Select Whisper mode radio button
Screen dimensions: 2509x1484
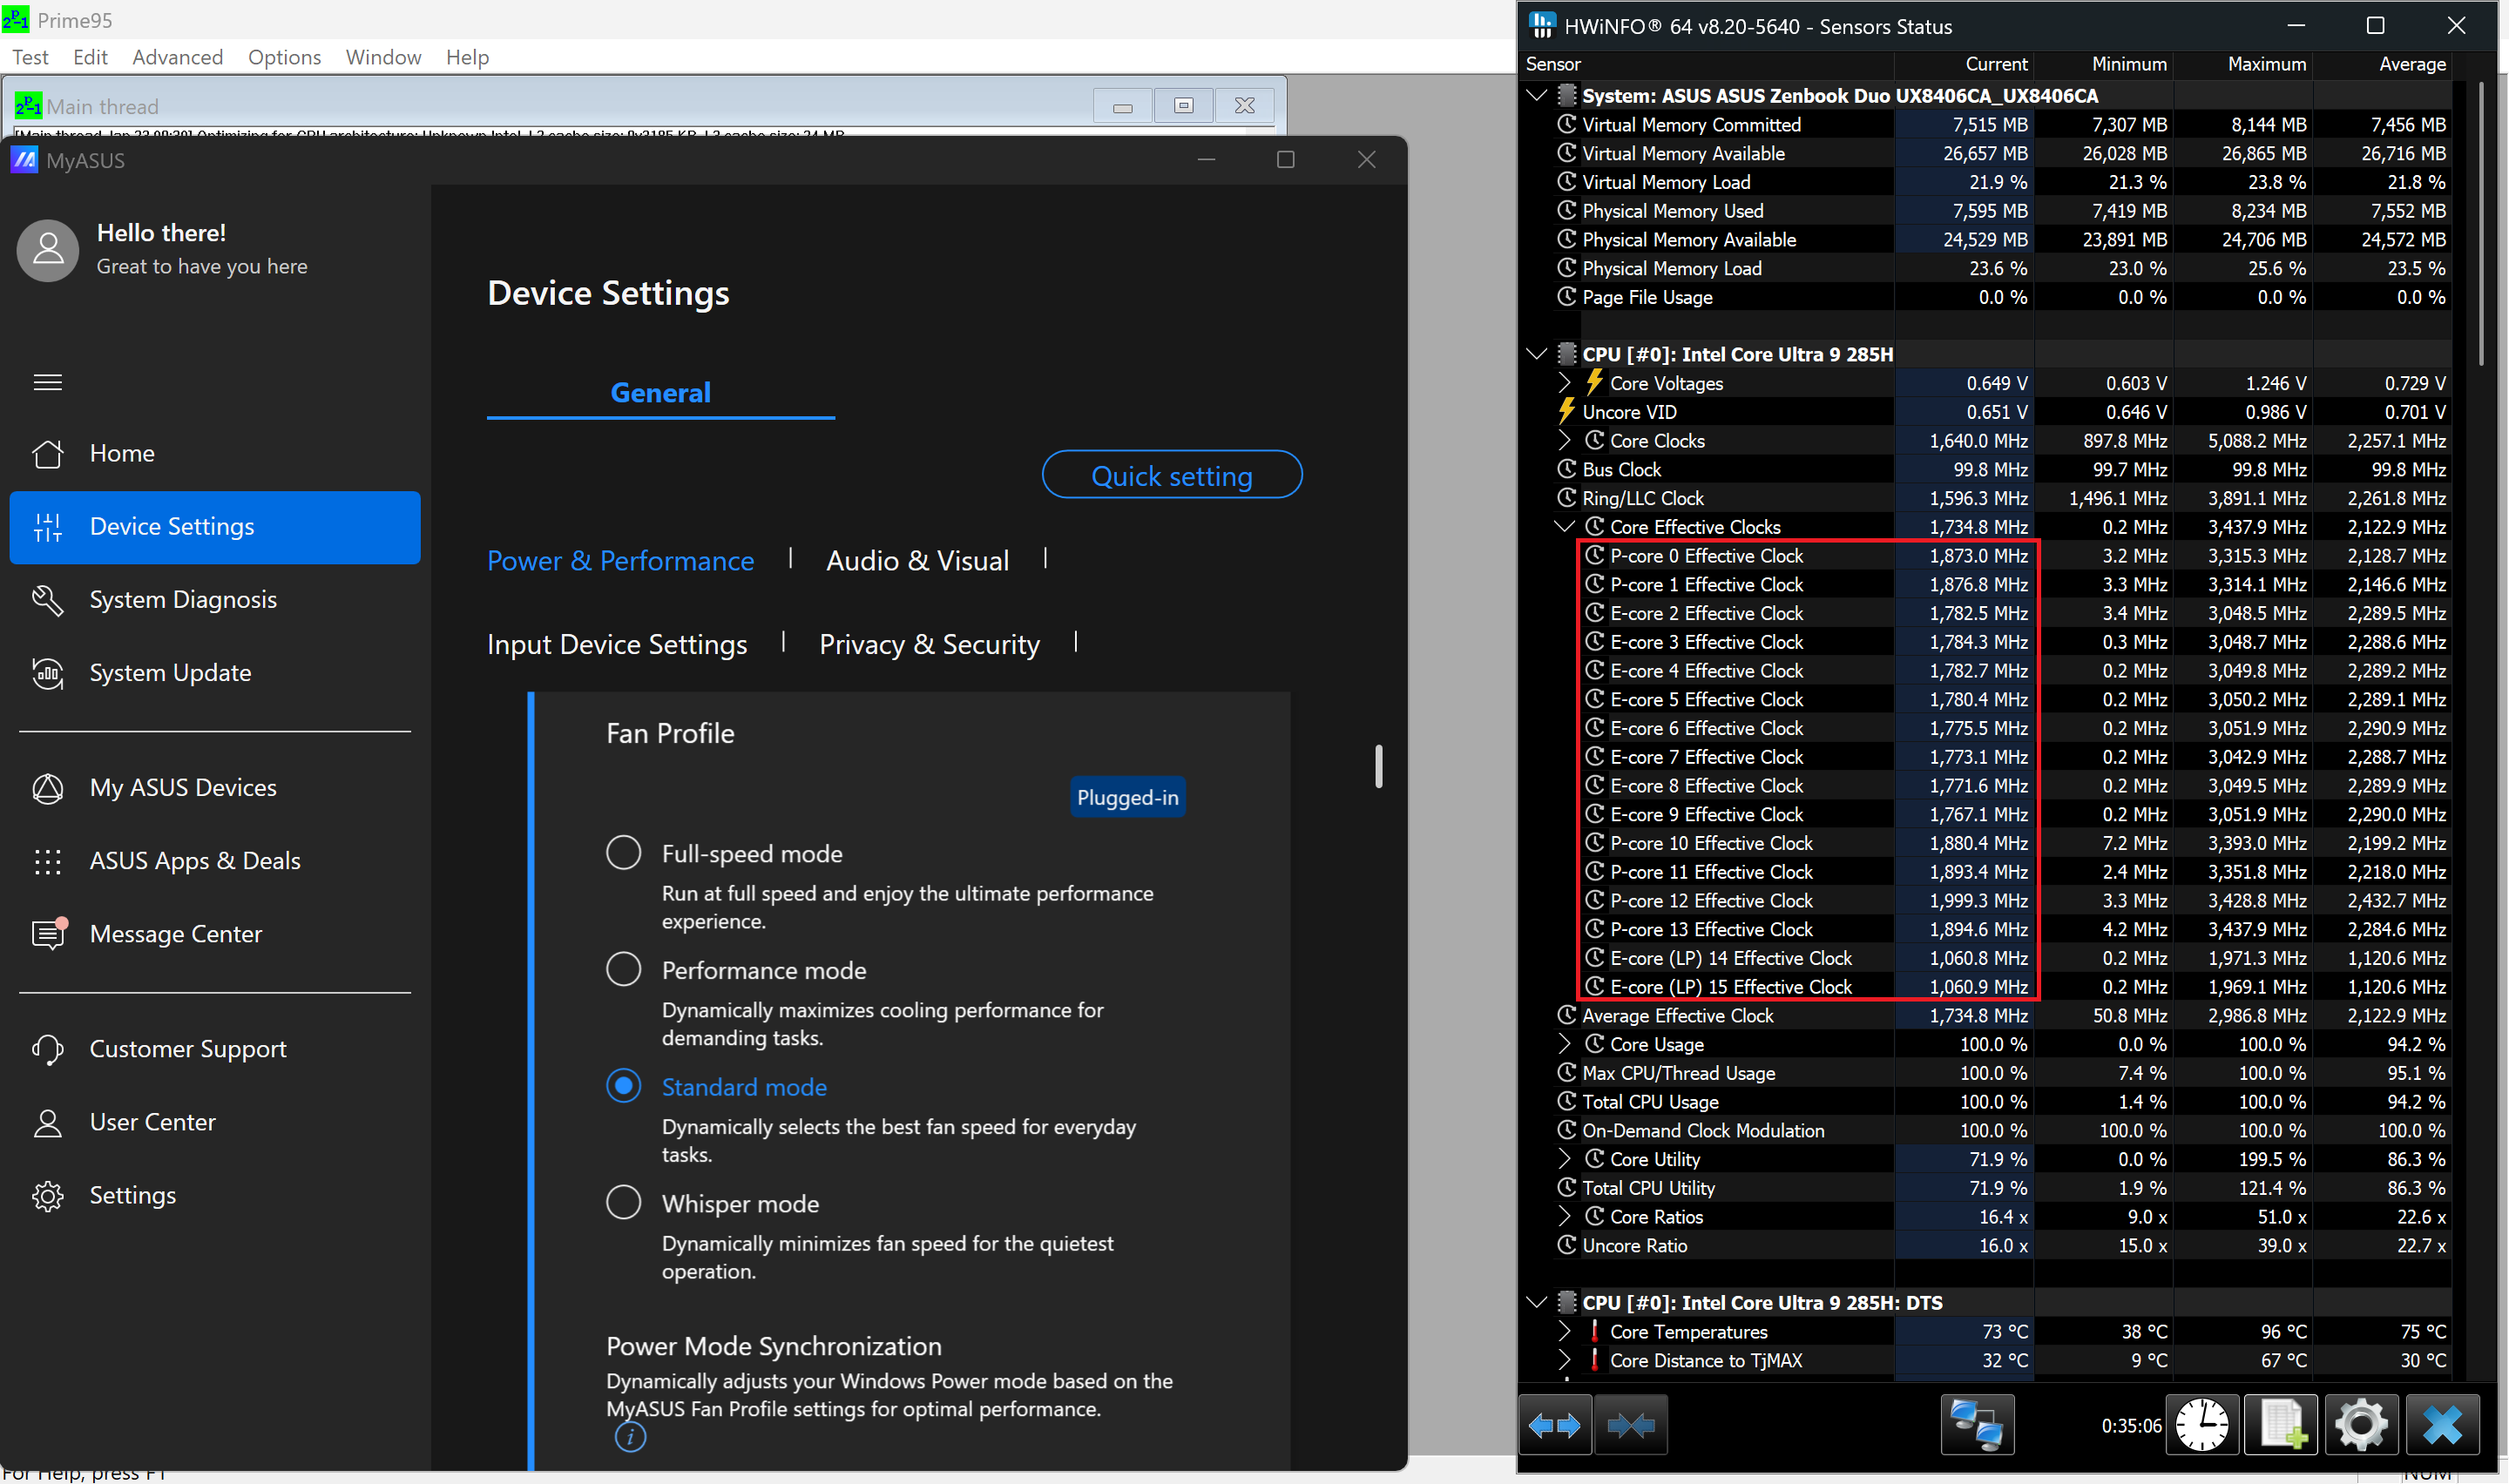click(x=623, y=1202)
